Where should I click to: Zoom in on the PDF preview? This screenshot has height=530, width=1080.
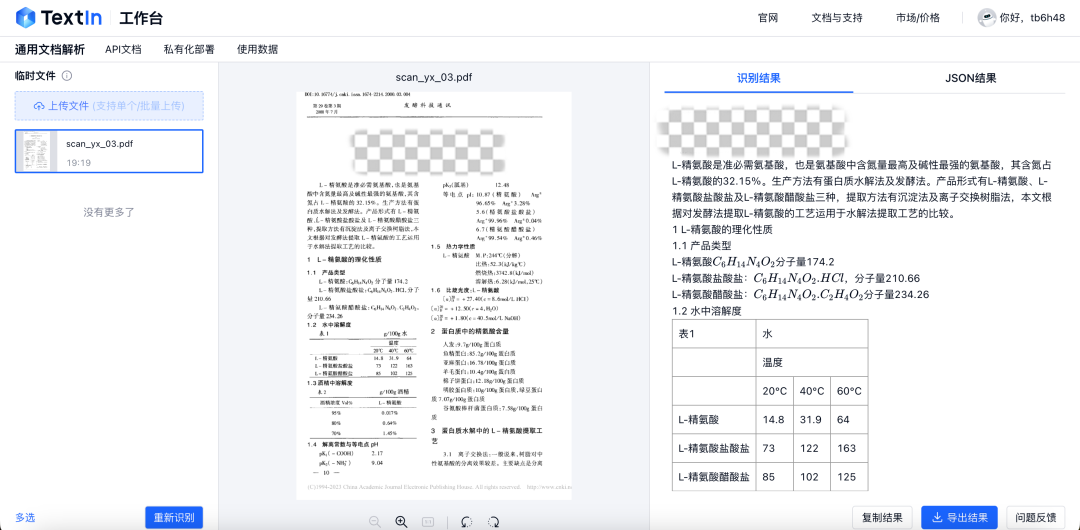401,521
